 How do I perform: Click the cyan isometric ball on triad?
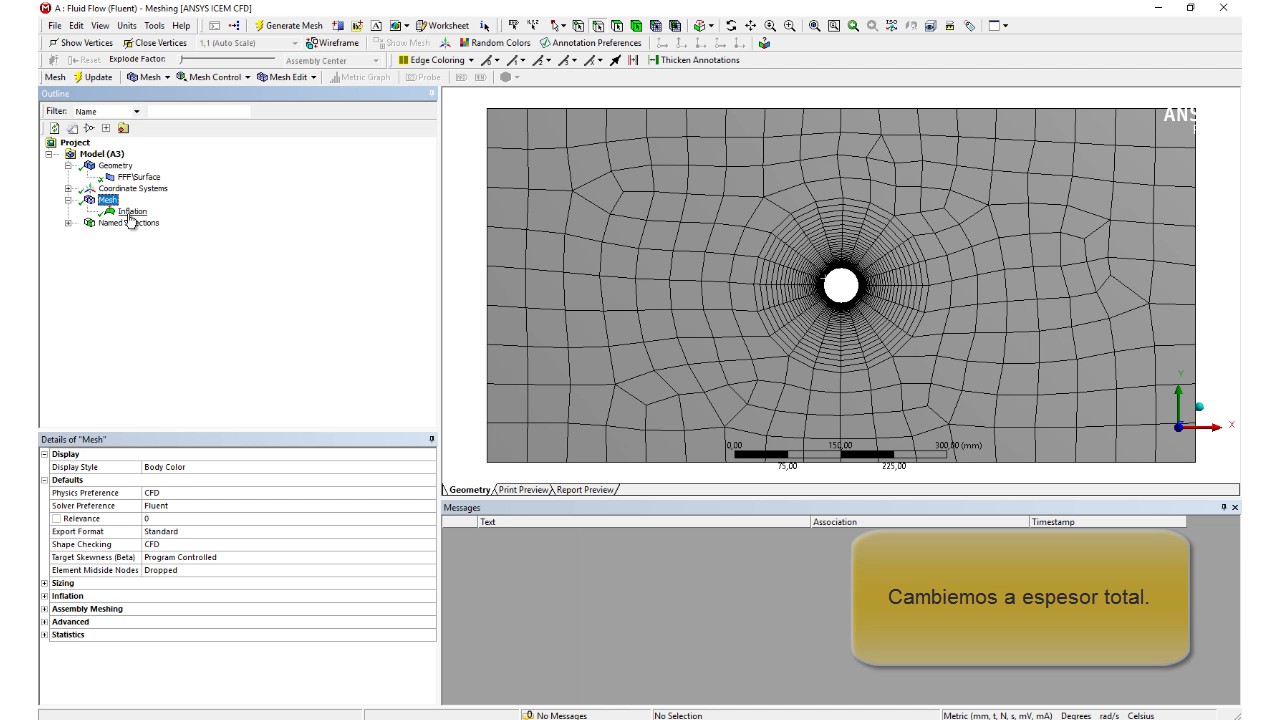pyautogui.click(x=1199, y=406)
